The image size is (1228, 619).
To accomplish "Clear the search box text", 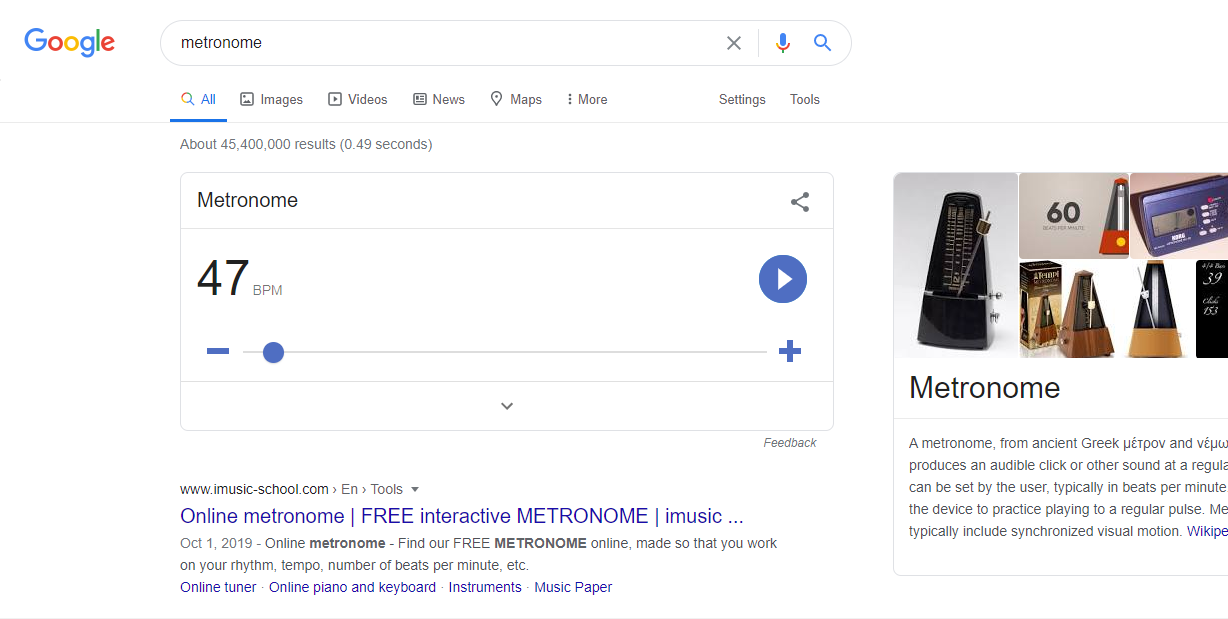I will [734, 43].
